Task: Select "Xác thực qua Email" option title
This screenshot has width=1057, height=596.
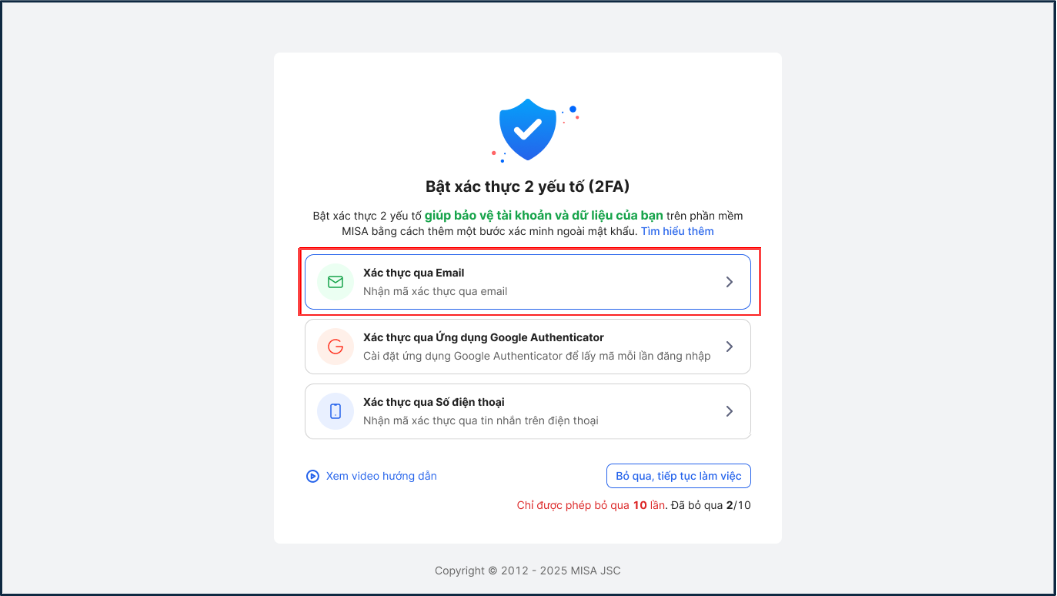Action: pos(413,273)
